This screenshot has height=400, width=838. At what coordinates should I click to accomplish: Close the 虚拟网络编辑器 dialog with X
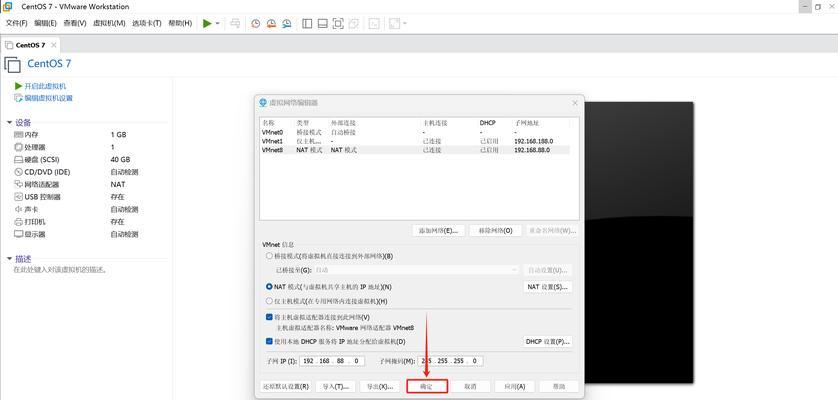[x=575, y=102]
